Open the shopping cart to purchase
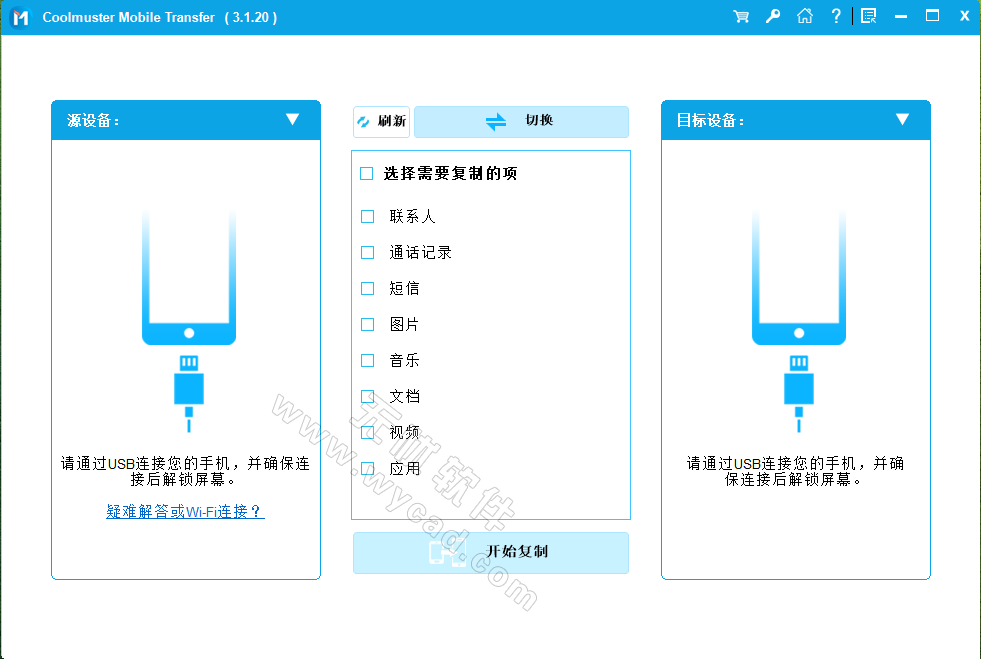This screenshot has width=981, height=659. (x=740, y=16)
